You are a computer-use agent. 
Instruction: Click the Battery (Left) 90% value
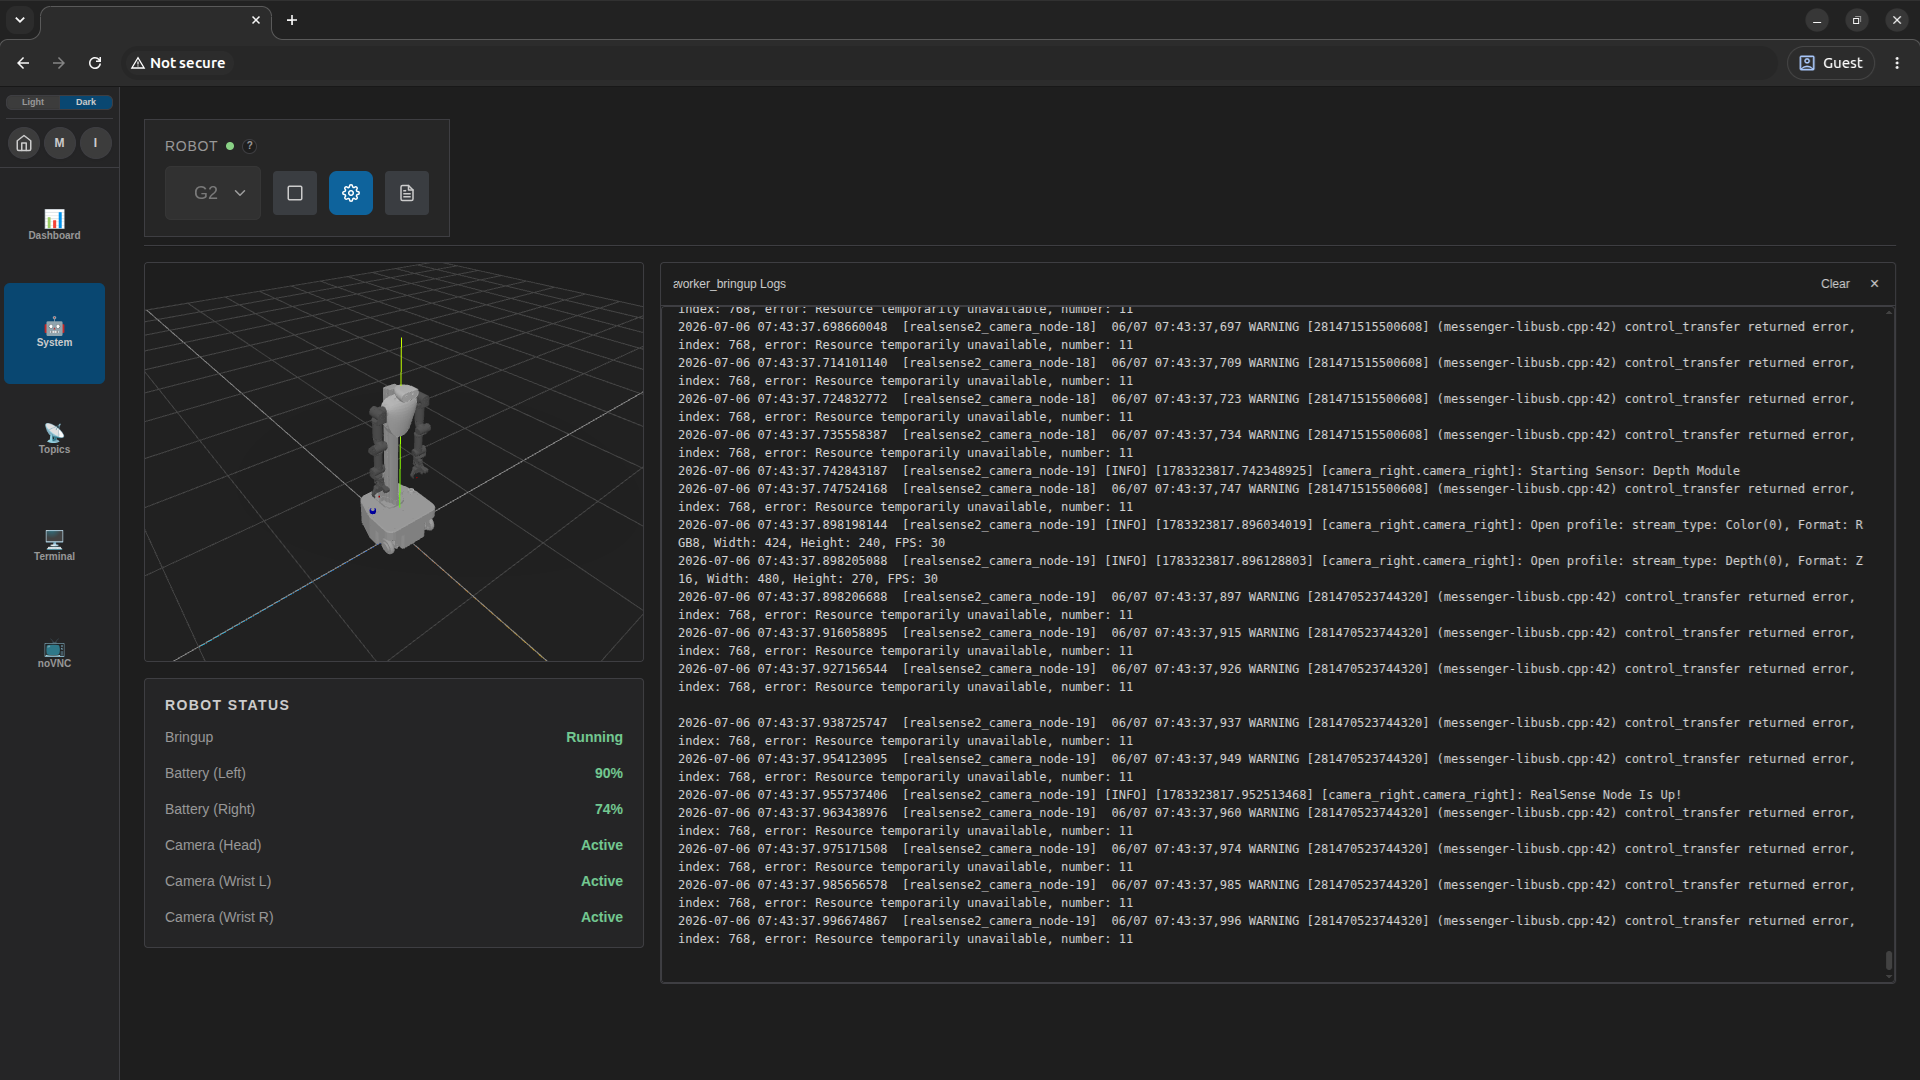[x=608, y=773]
